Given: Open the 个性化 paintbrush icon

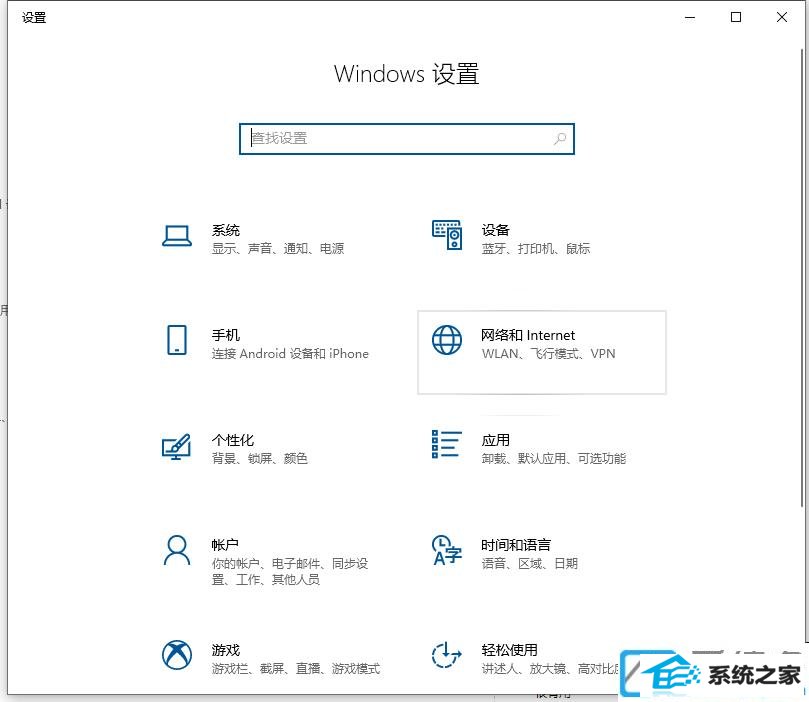Looking at the screenshot, I should pyautogui.click(x=176, y=447).
